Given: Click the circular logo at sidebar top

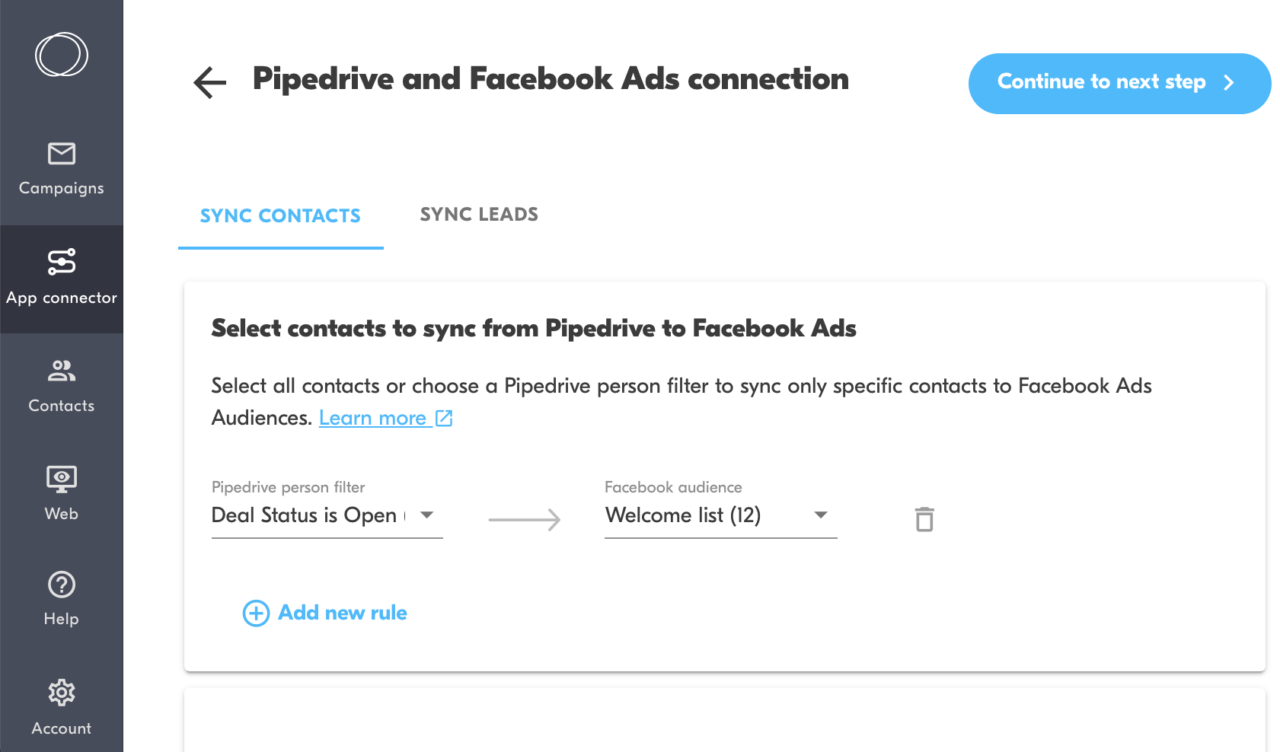Looking at the screenshot, I should click(61, 56).
